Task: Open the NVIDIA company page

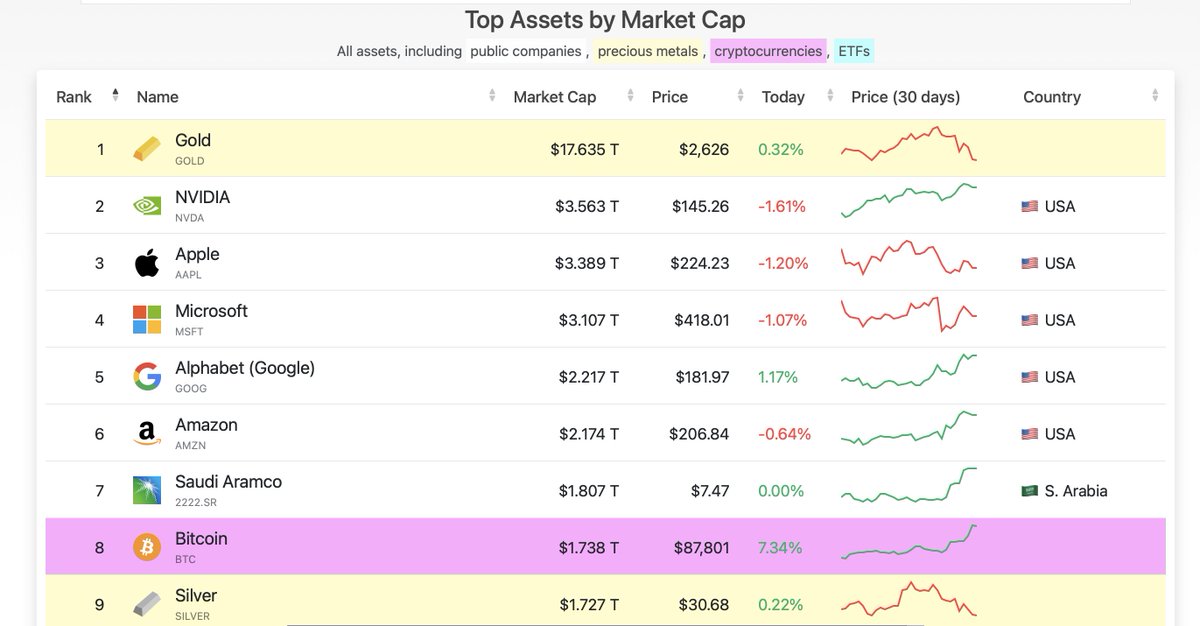Action: tap(202, 197)
